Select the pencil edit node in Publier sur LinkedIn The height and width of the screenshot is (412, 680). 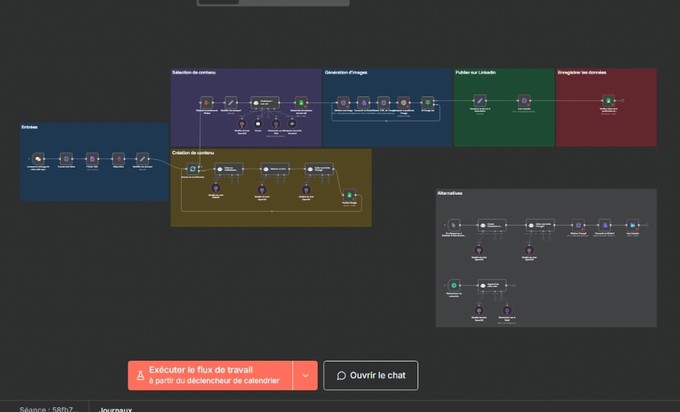pyautogui.click(x=480, y=101)
